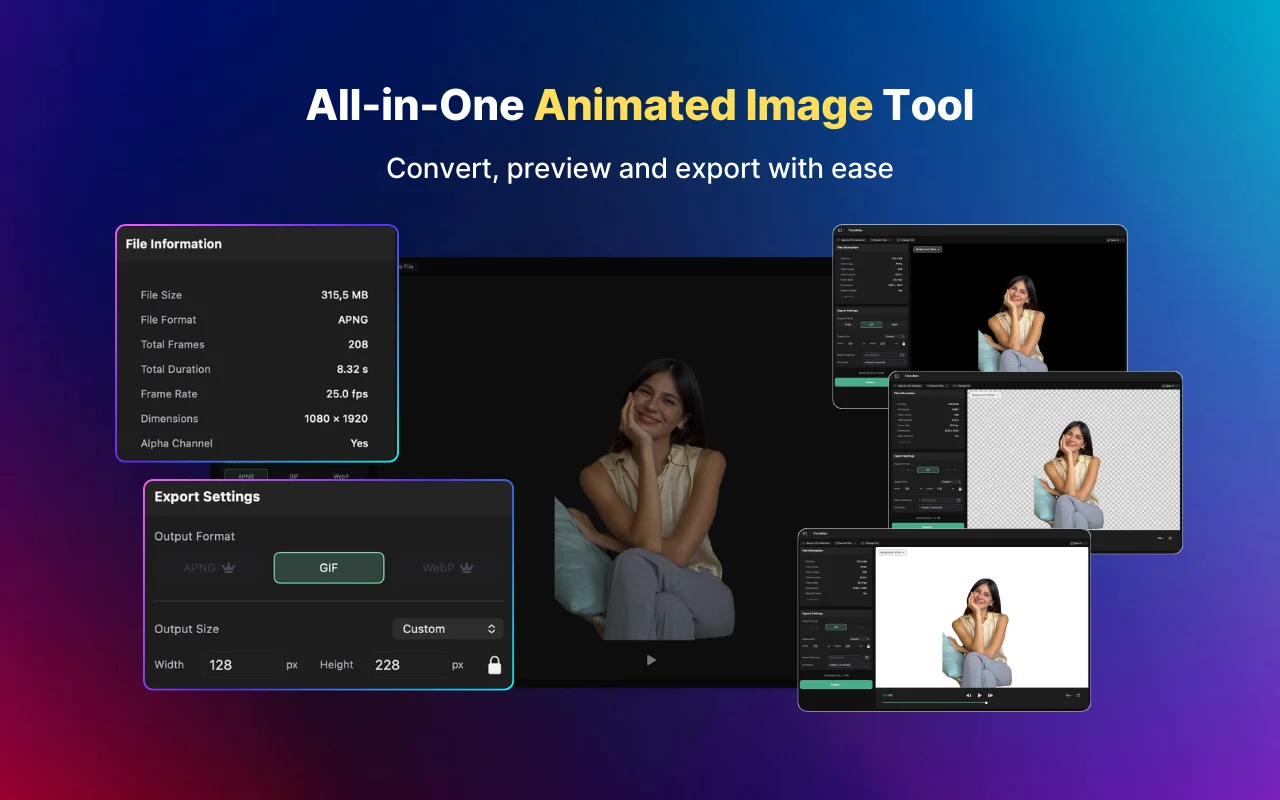
Task: Open the playback speed dropdown in the preview bar
Action: (1068, 695)
